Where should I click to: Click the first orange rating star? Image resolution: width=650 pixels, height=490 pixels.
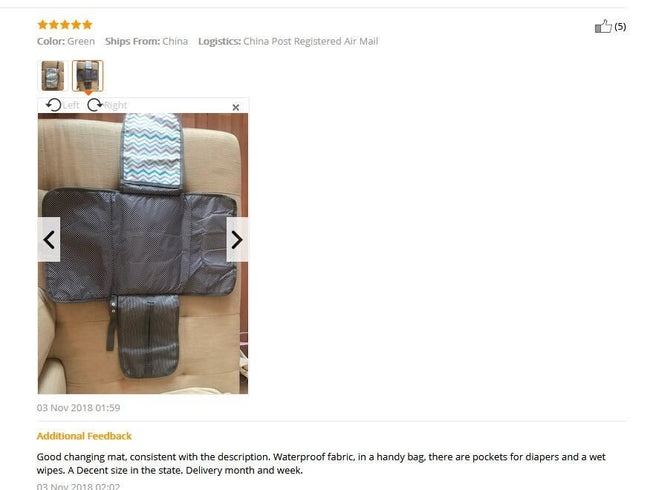coord(43,25)
